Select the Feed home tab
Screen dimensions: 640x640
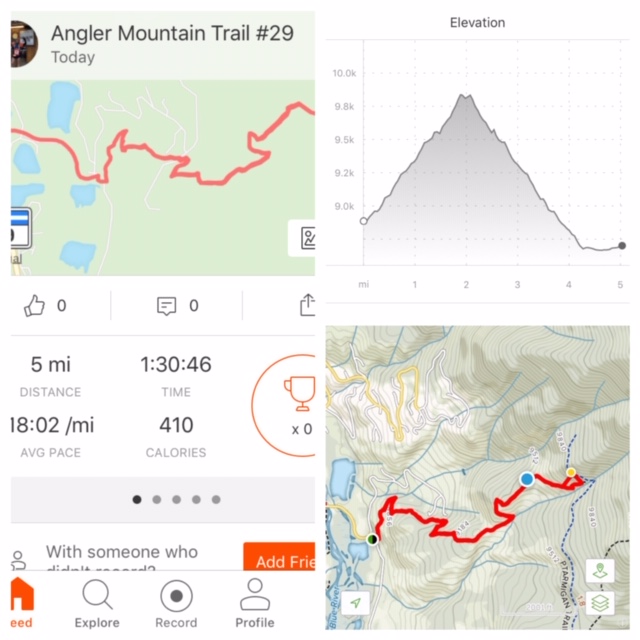click(22, 605)
